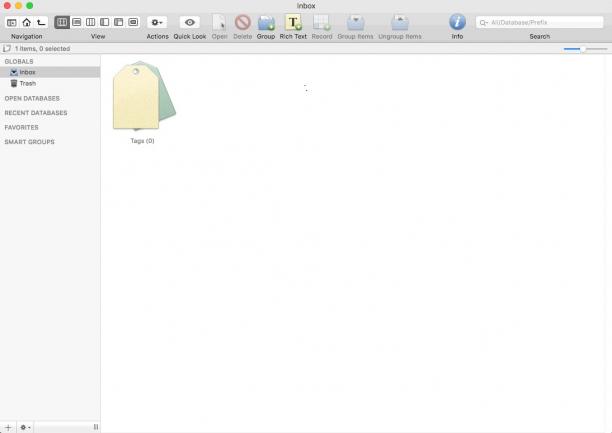Open the Info panel
This screenshot has height=433, width=612.
click(x=457, y=22)
